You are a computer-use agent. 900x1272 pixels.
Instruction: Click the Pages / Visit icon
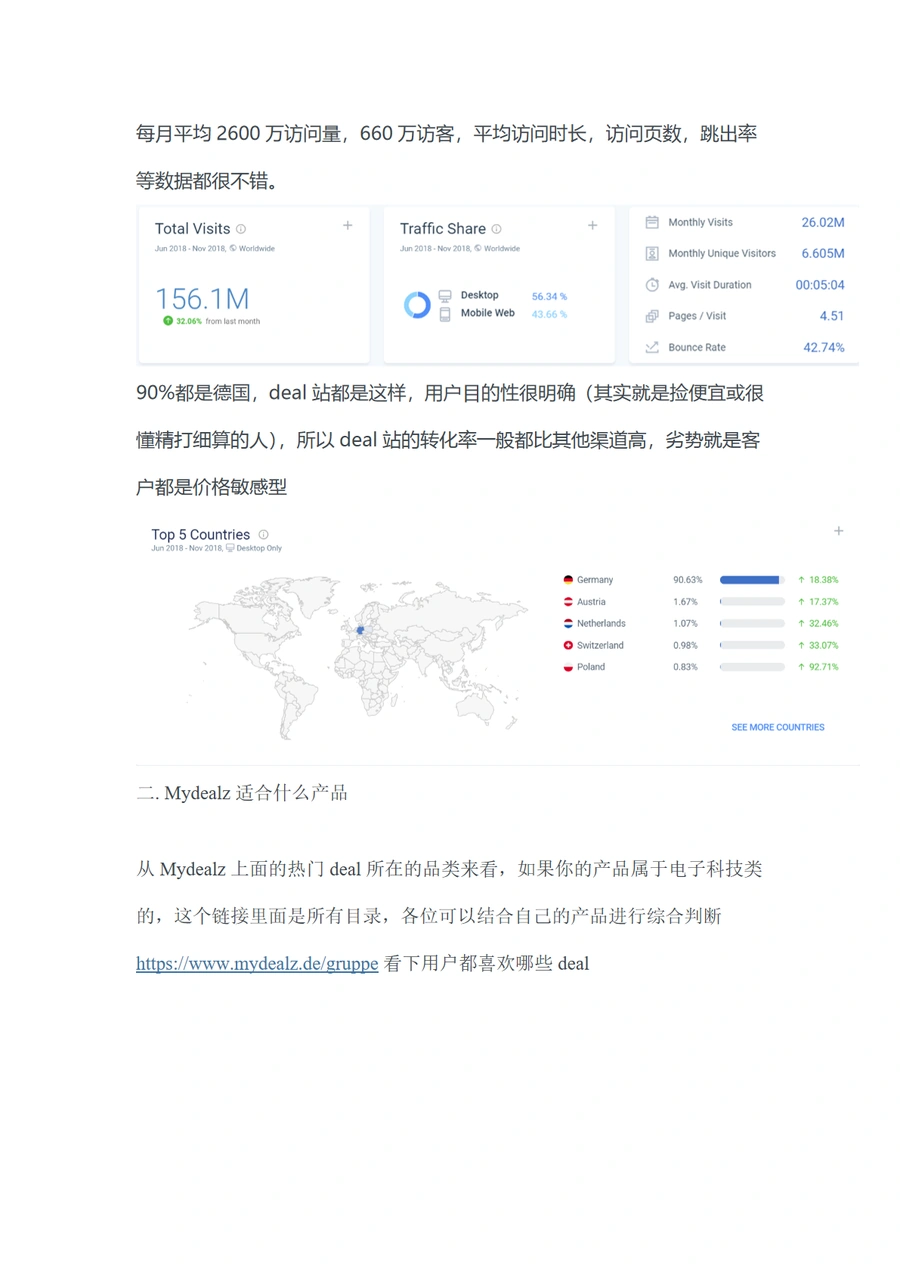click(652, 316)
